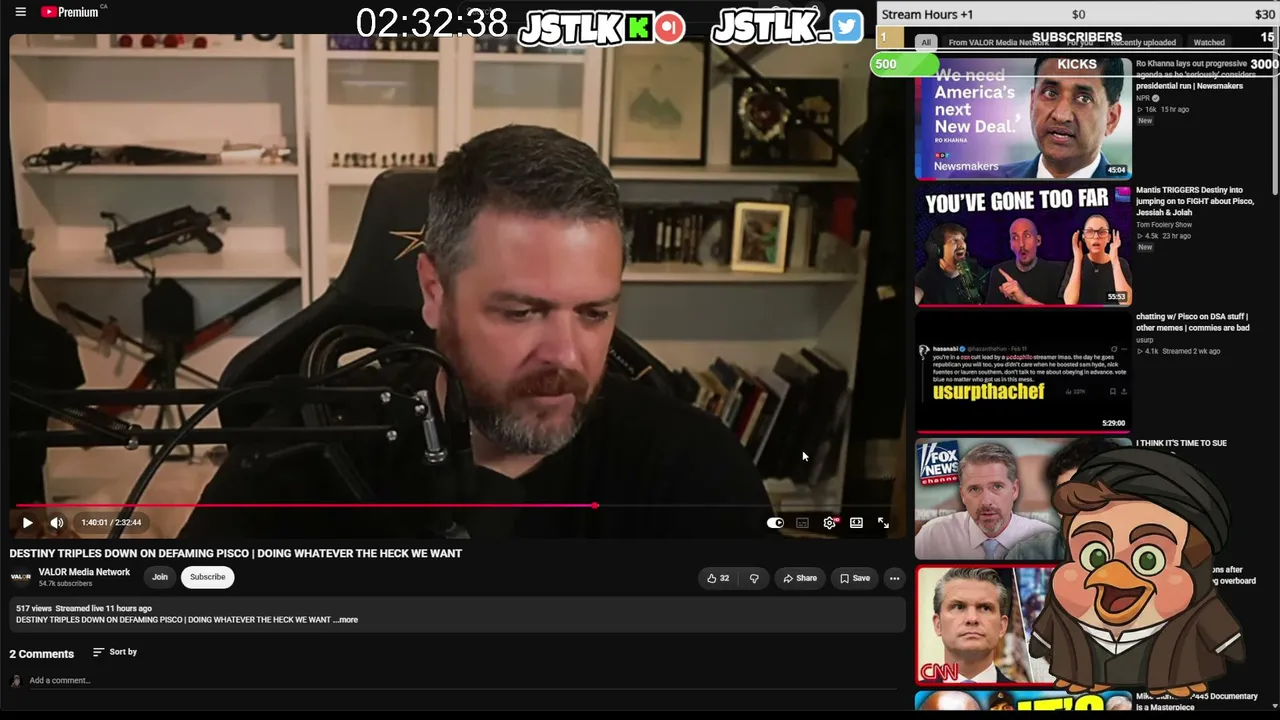Open the 'YOU'VE GONE TOO FAR' video thumbnail

point(1023,245)
